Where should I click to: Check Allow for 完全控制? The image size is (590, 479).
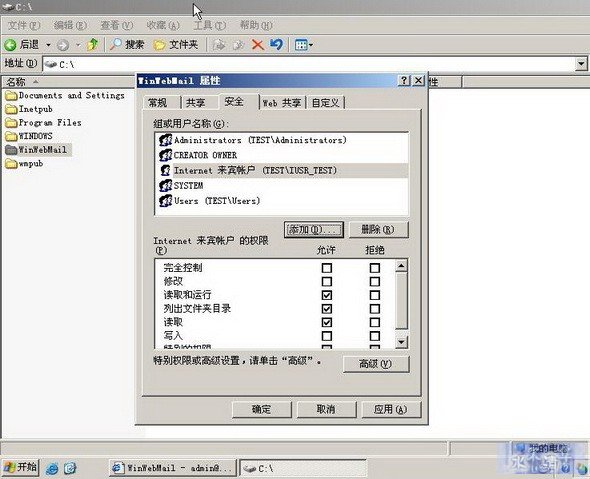(x=327, y=268)
